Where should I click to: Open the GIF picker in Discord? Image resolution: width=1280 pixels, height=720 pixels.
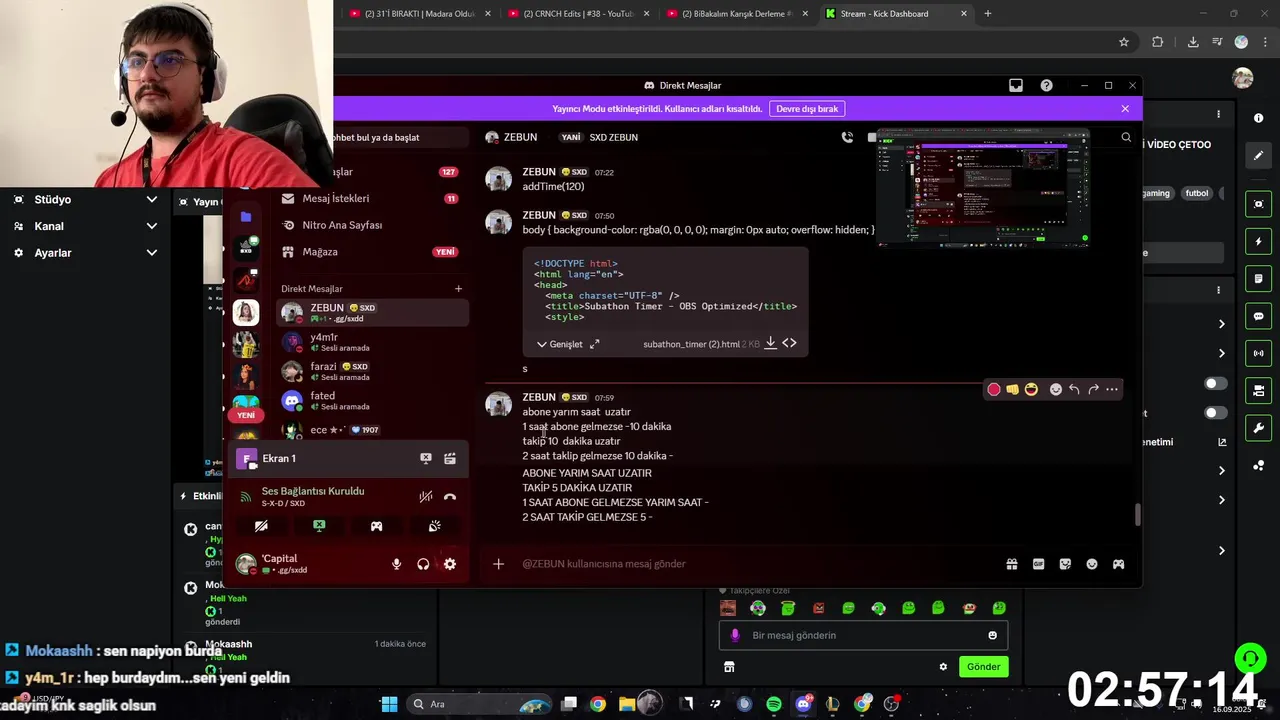pos(1039,564)
